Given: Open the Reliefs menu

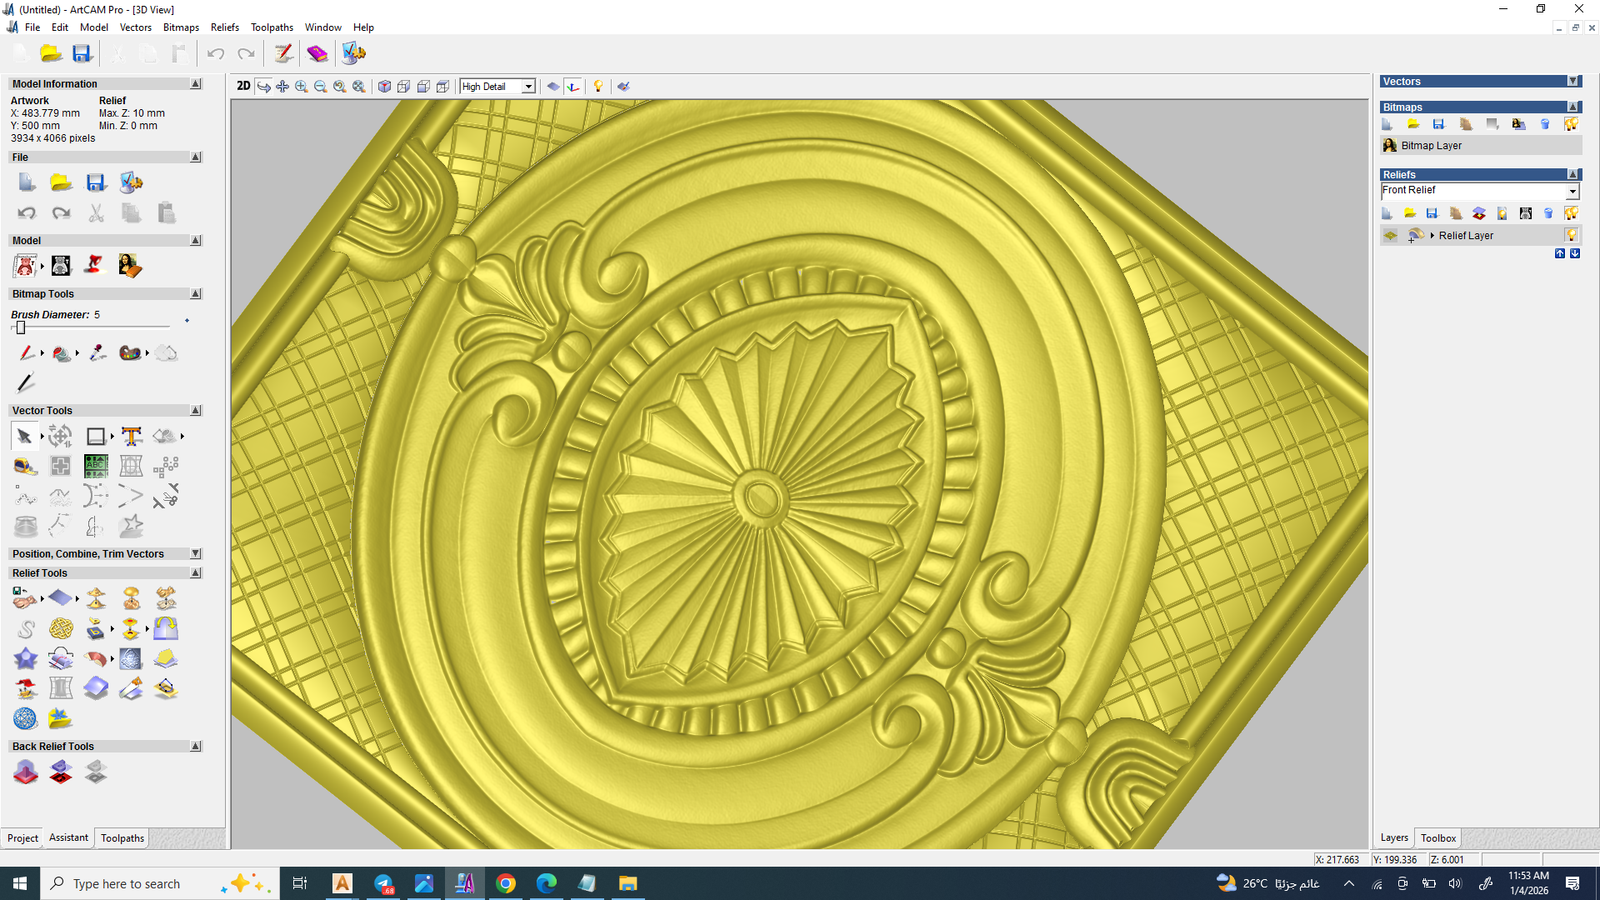Looking at the screenshot, I should (x=224, y=27).
